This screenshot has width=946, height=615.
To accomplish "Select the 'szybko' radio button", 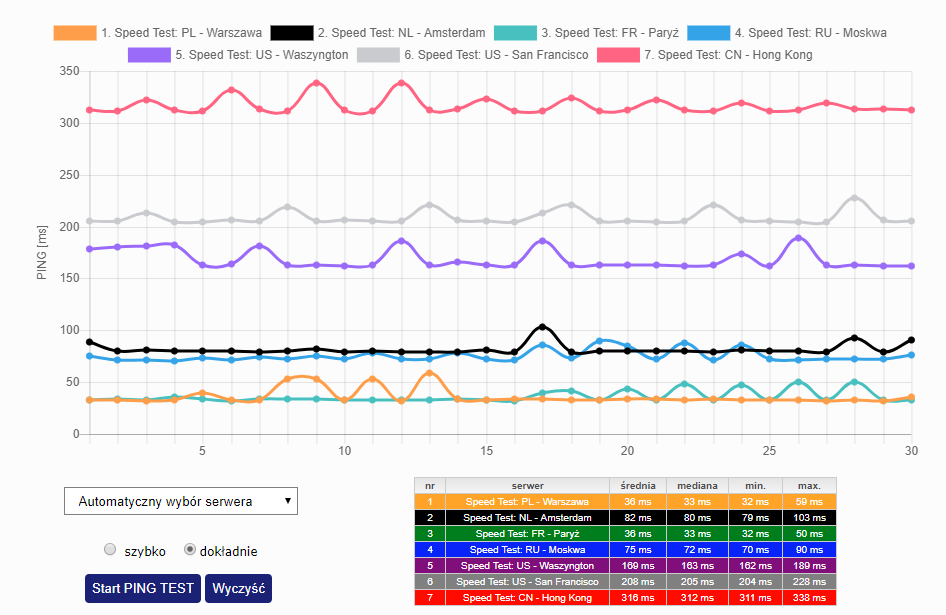I will 111,550.
